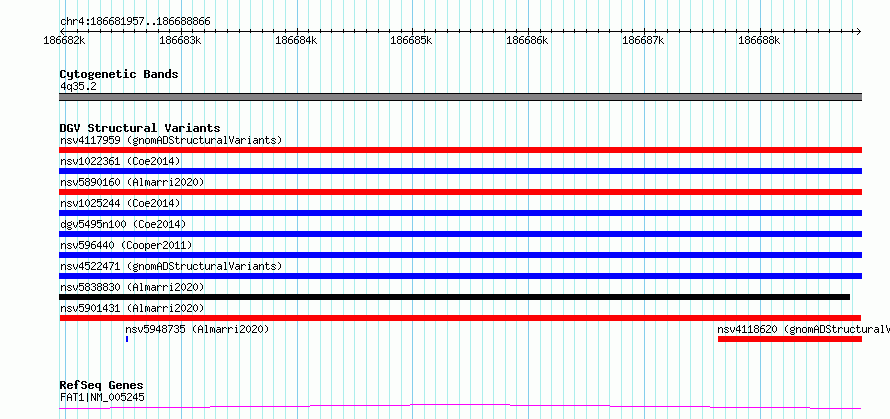Click ruler tick labeled 186685k

tap(412, 40)
